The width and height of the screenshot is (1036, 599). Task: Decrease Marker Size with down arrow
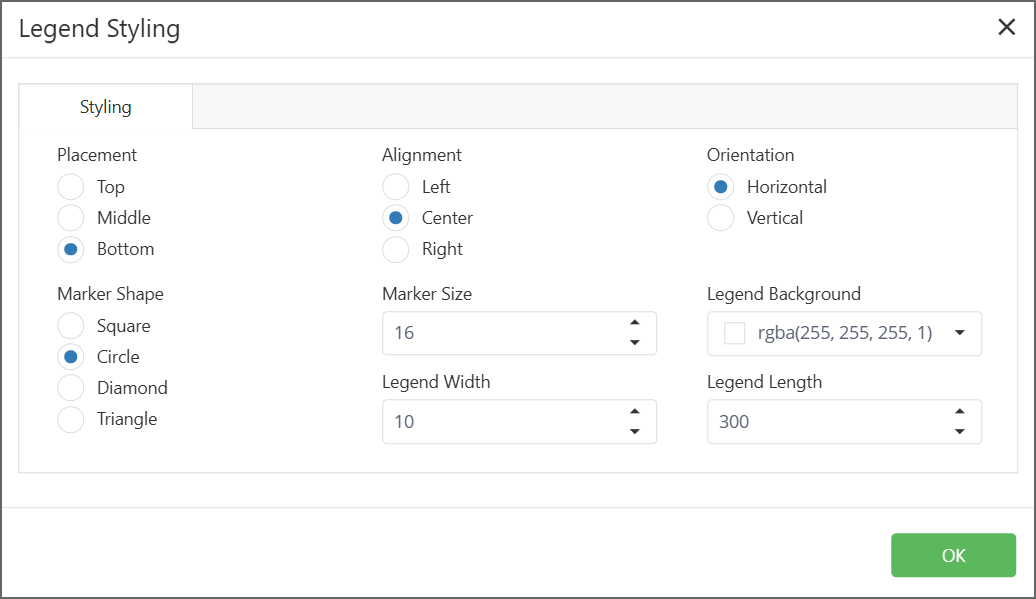(634, 342)
